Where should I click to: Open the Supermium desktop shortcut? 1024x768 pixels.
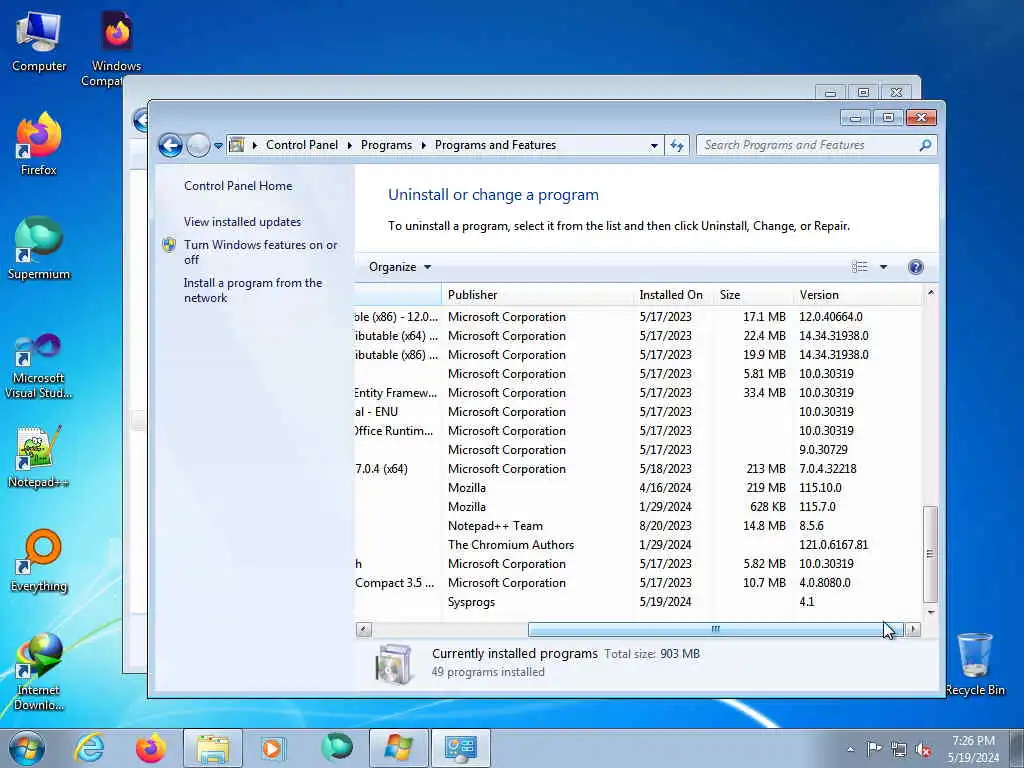pyautogui.click(x=39, y=248)
